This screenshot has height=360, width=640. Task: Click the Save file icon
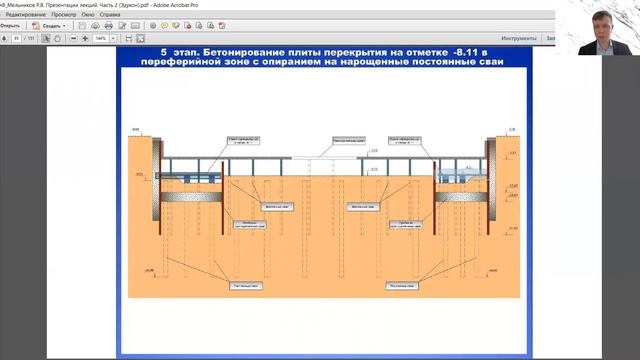tap(82, 26)
